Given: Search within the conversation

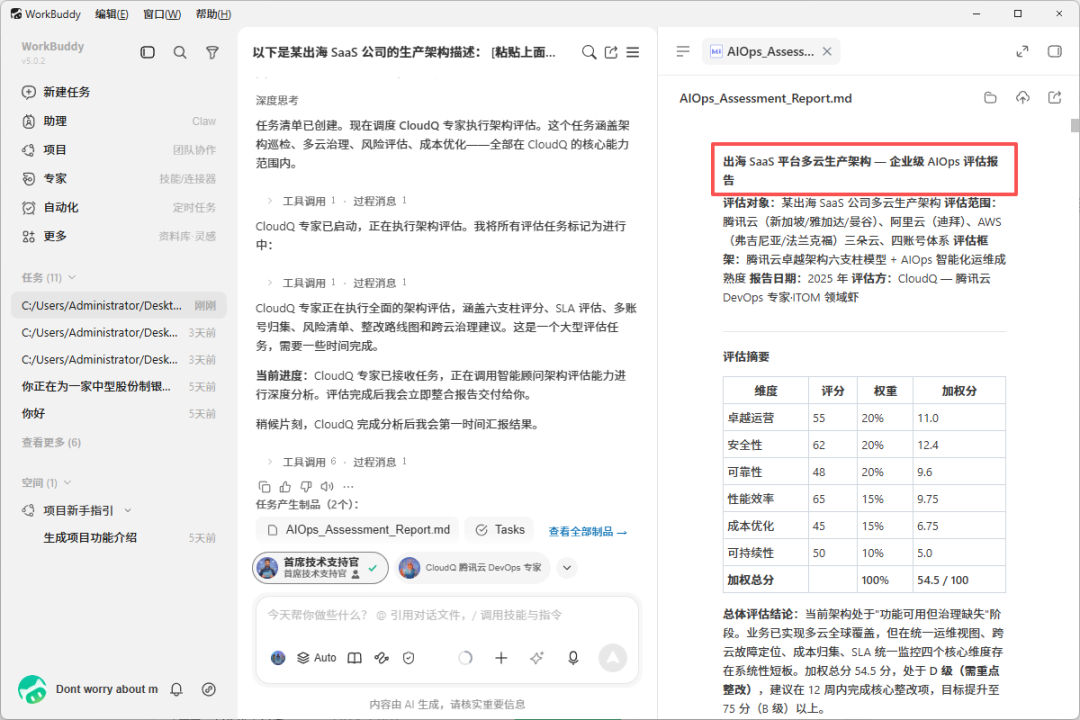Looking at the screenshot, I should click(589, 52).
